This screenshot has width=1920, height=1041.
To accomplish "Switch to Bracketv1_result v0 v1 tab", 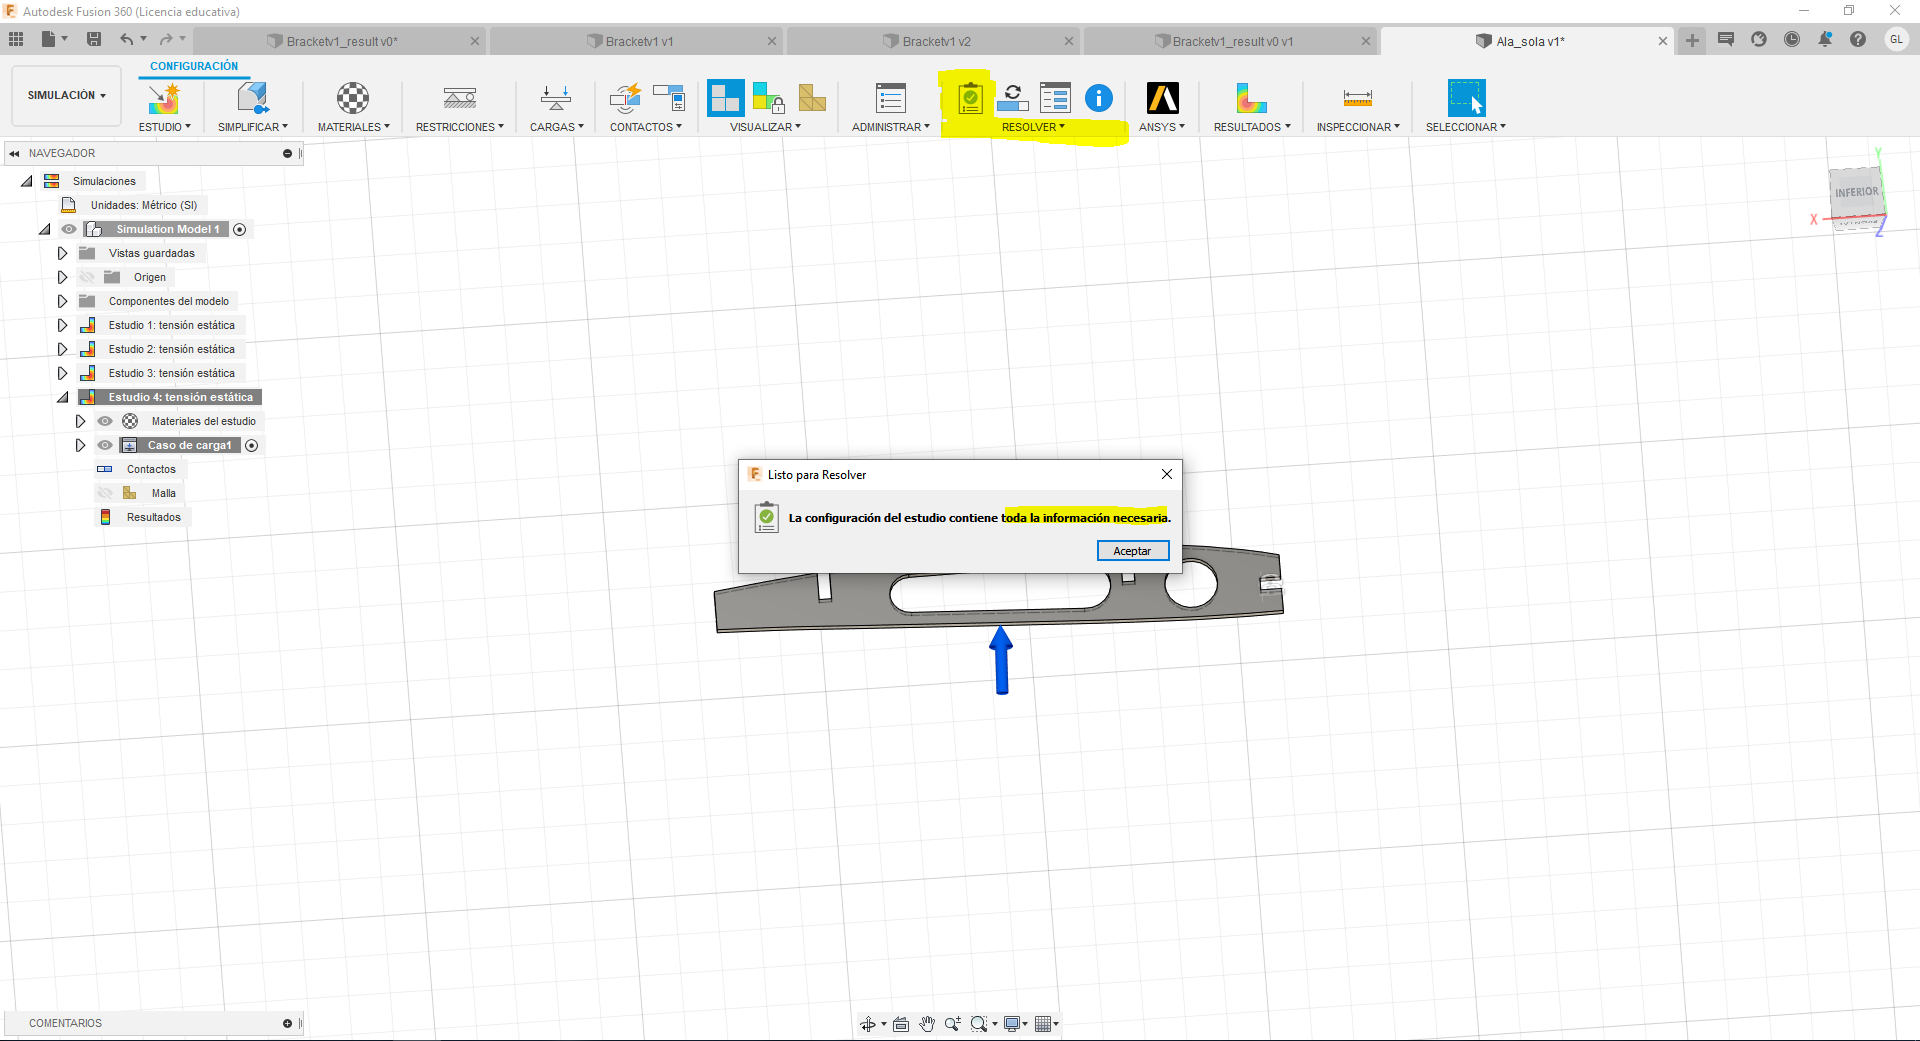I will pos(1231,41).
